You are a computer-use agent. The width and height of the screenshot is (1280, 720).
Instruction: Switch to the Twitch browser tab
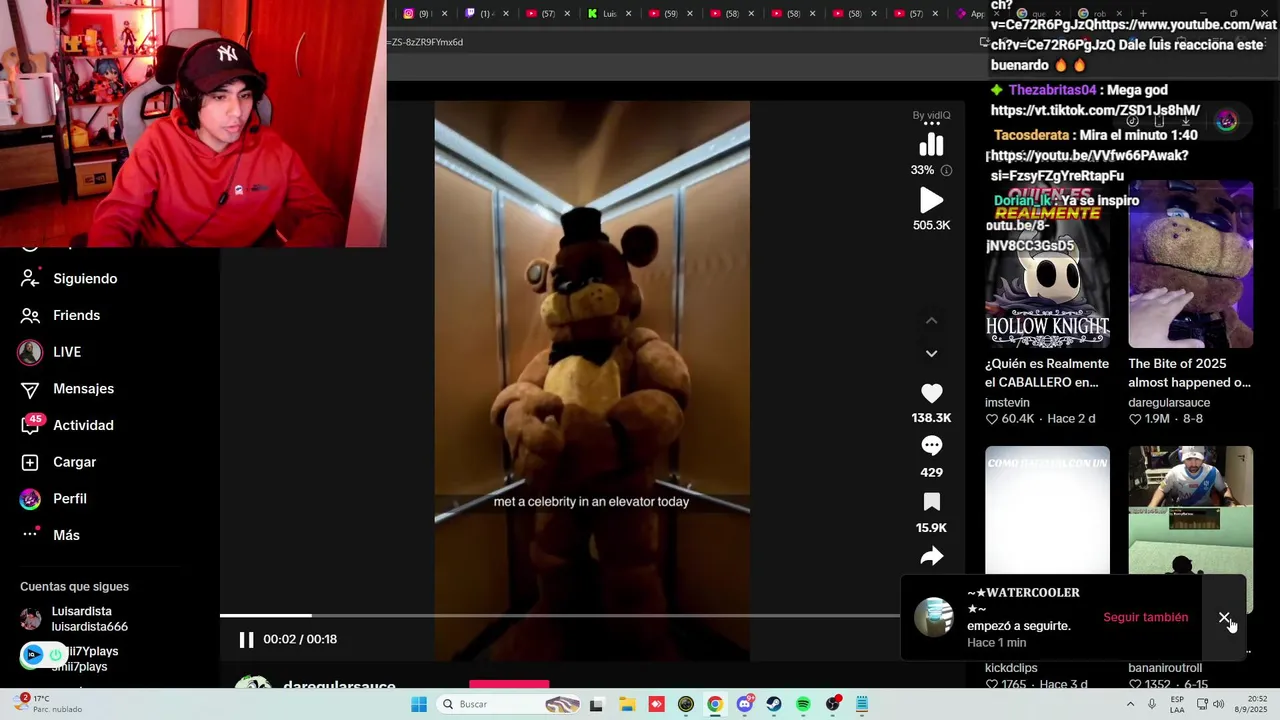pyautogui.click(x=479, y=14)
